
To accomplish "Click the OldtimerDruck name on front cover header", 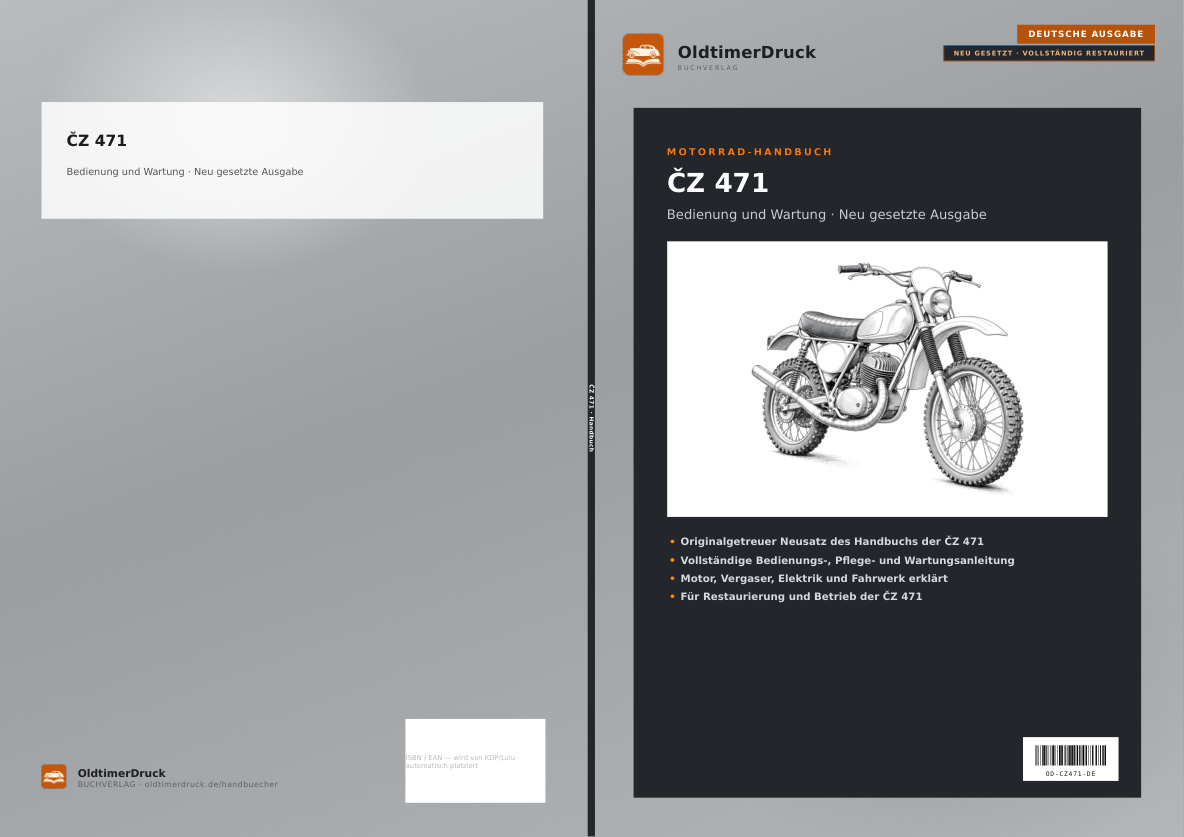I will click(746, 52).
